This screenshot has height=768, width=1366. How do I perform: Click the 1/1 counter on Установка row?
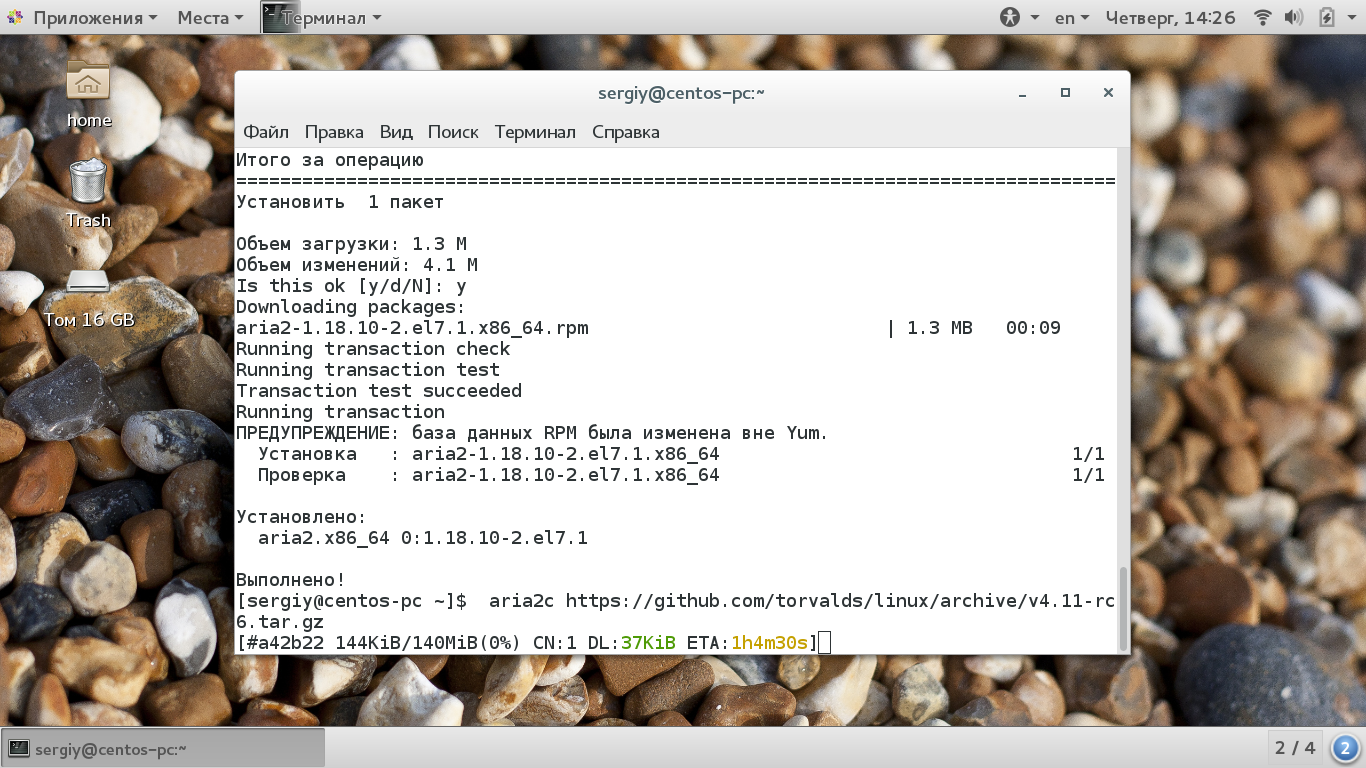[x=1088, y=454]
